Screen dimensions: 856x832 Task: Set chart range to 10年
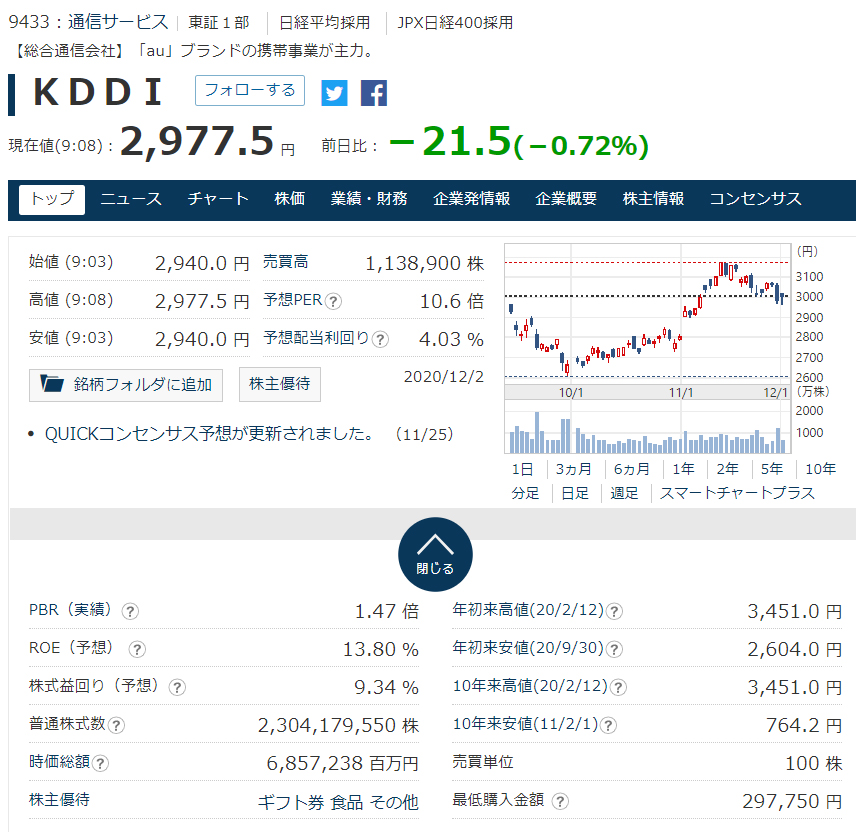click(x=821, y=469)
